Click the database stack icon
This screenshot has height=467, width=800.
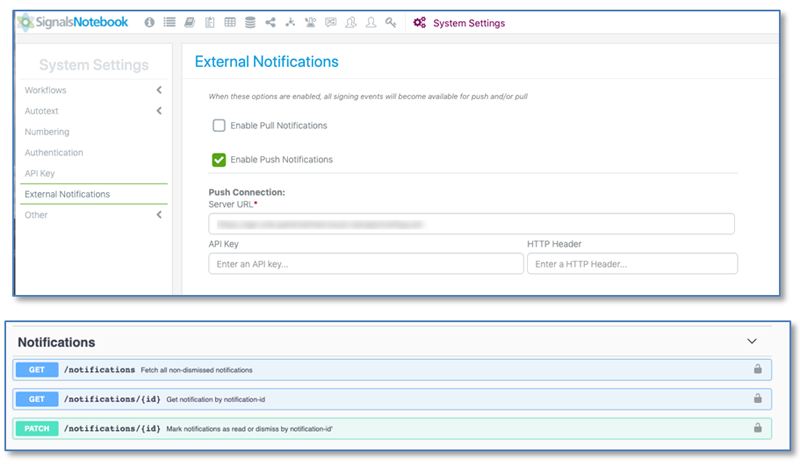(250, 22)
